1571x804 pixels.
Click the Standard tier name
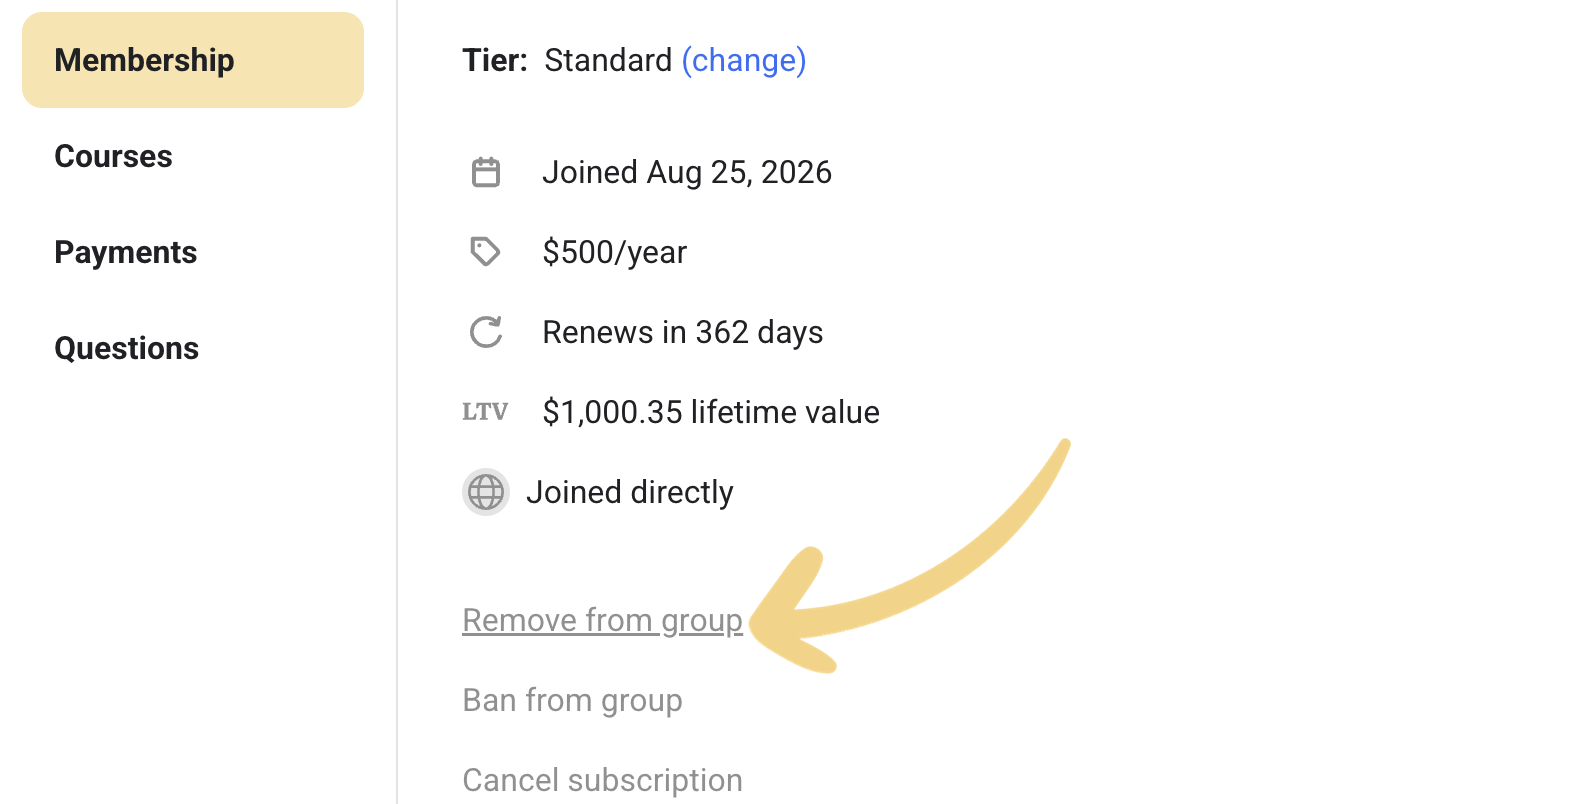point(608,60)
